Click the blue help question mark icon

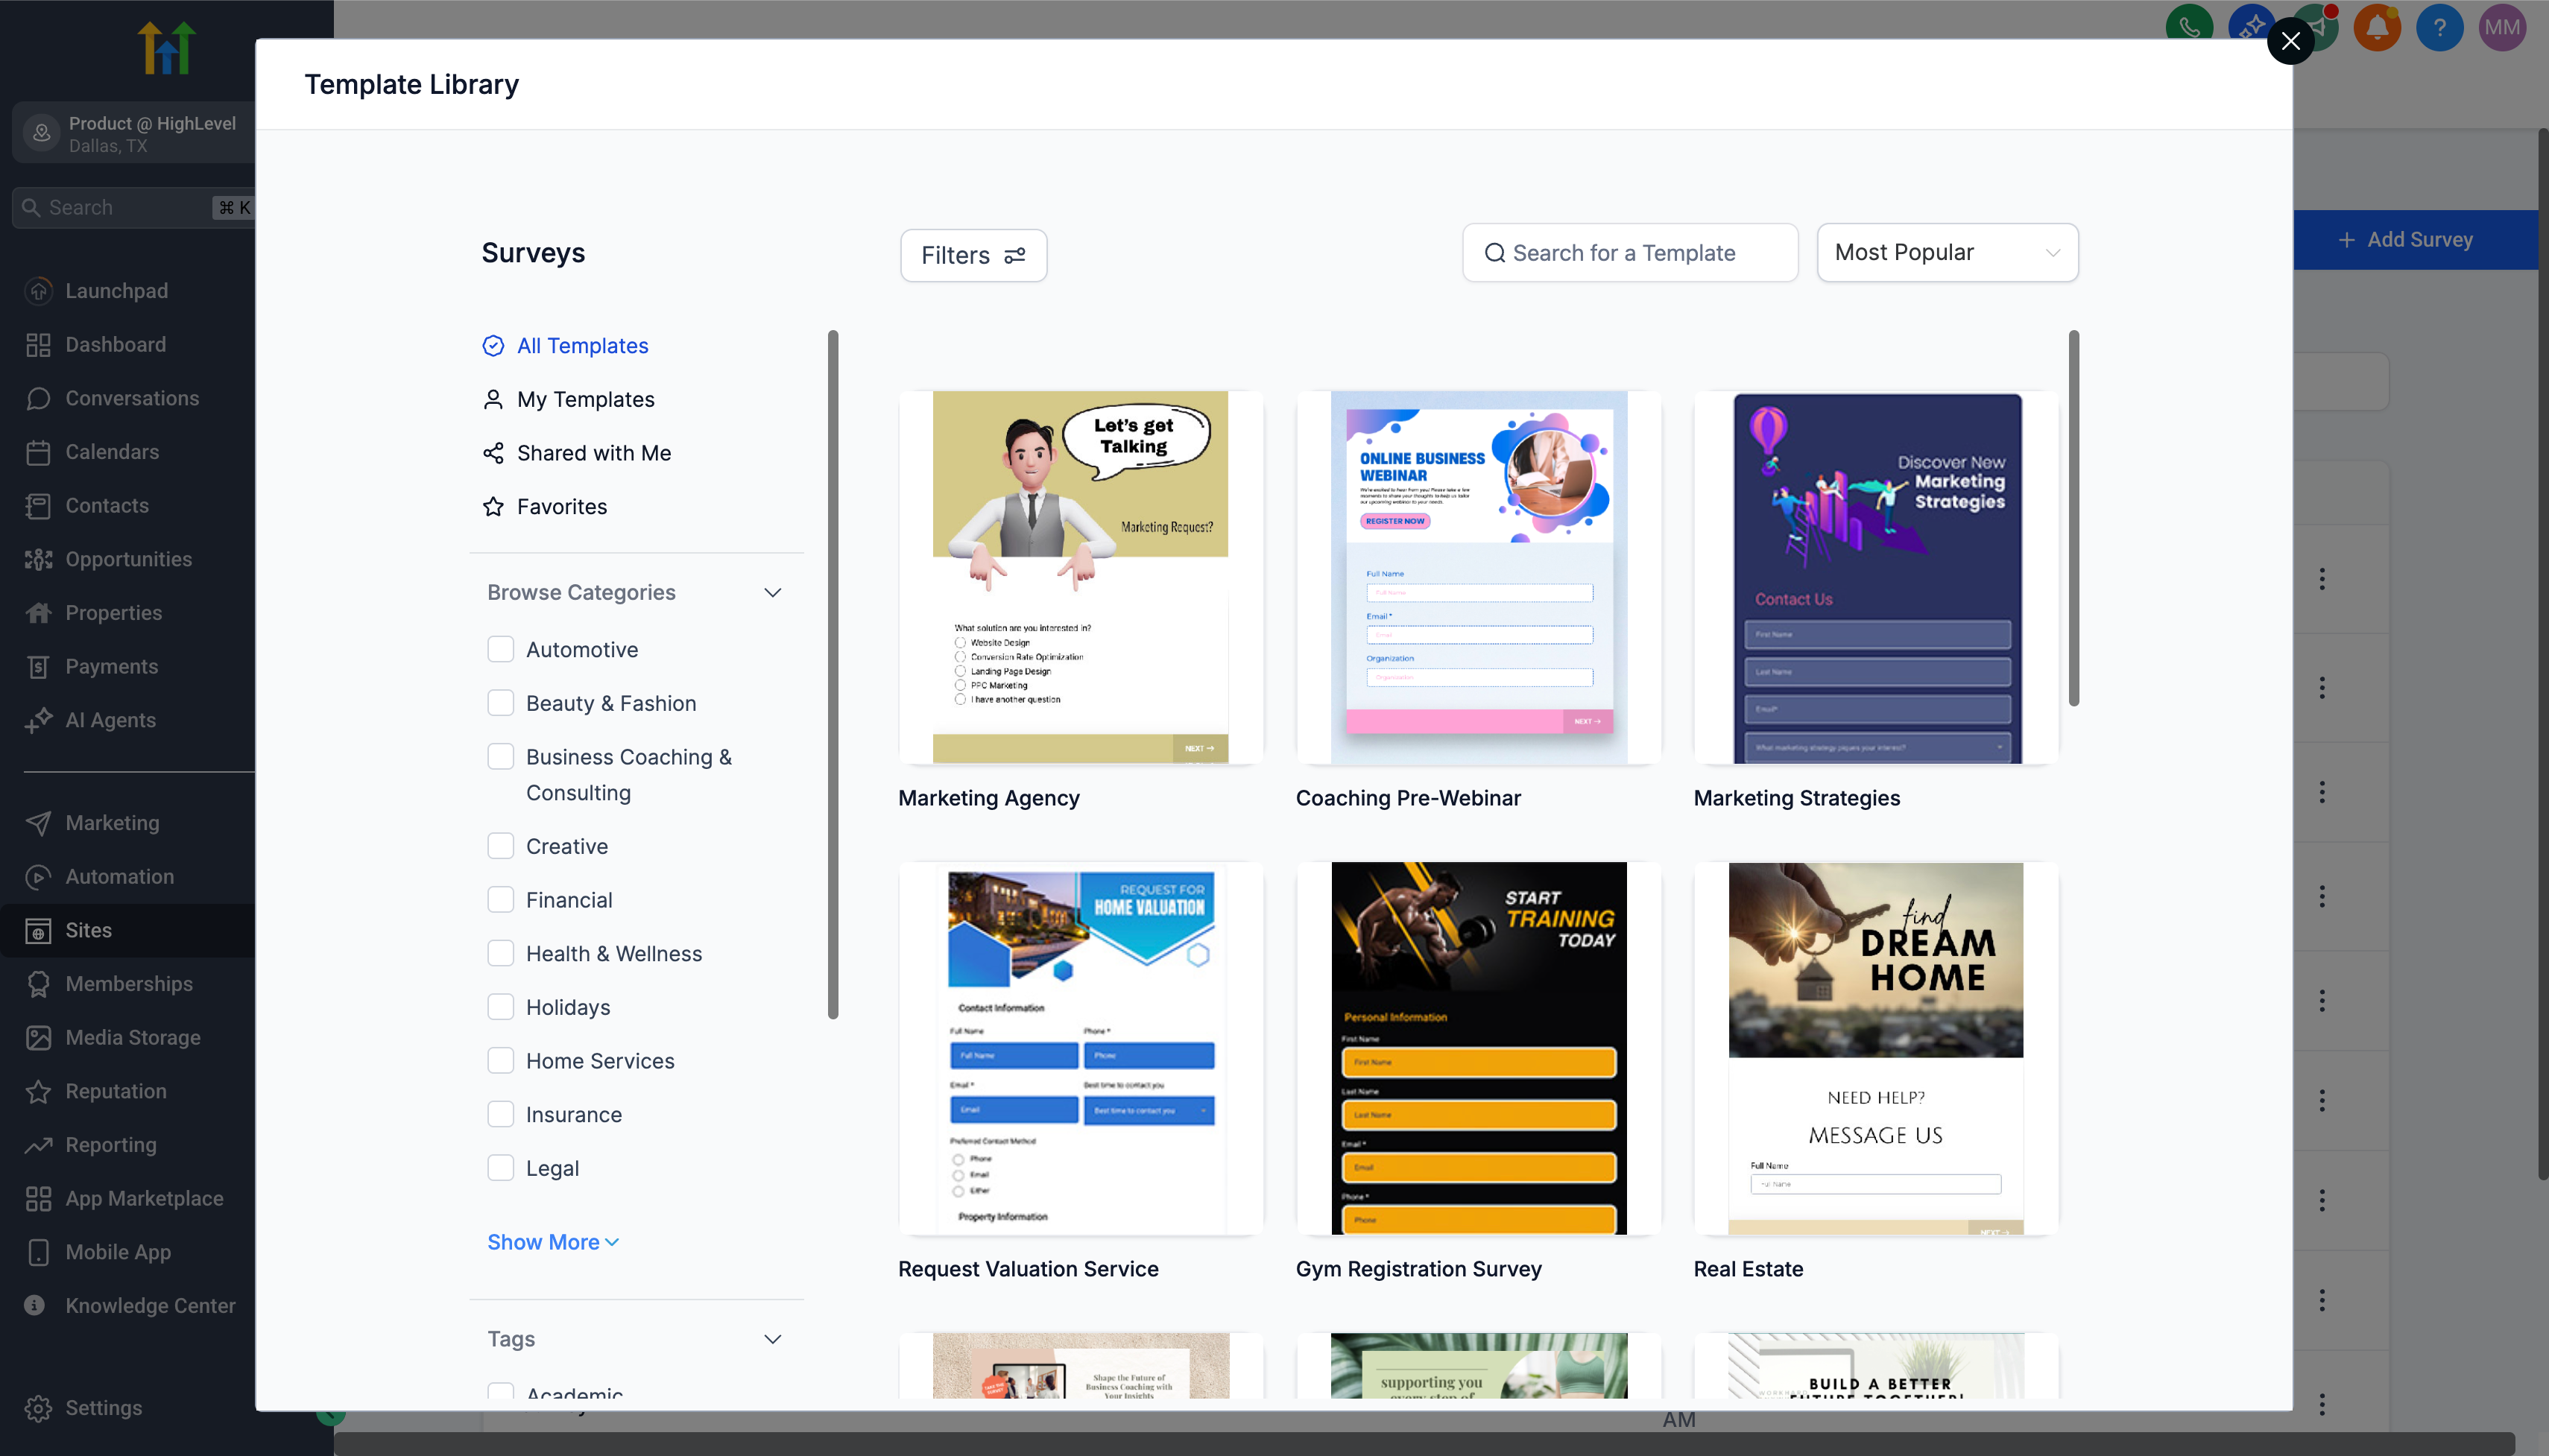[x=2439, y=27]
